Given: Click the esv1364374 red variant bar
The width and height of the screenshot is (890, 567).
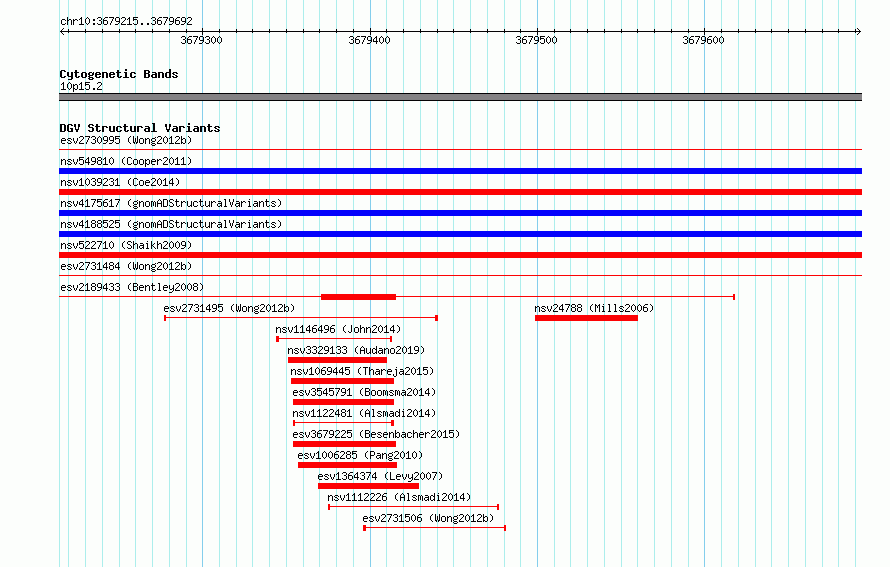Looking at the screenshot, I should 368,486.
